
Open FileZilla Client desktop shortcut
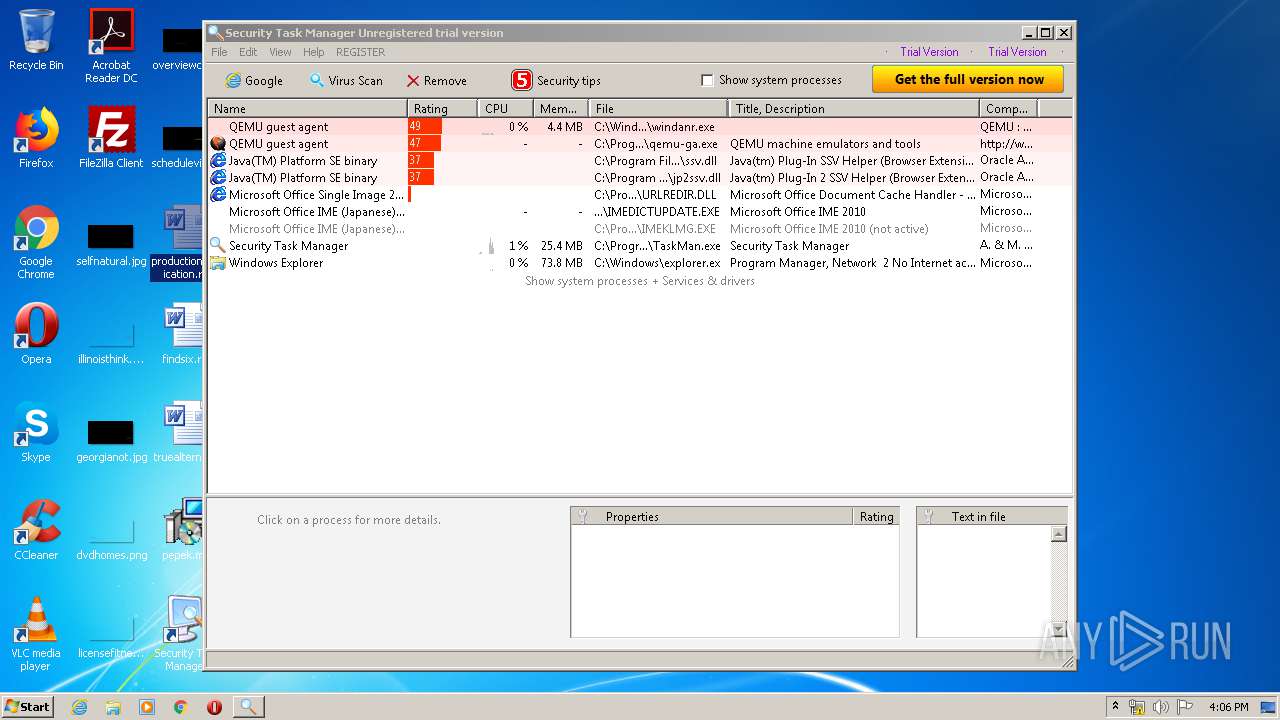[x=111, y=138]
